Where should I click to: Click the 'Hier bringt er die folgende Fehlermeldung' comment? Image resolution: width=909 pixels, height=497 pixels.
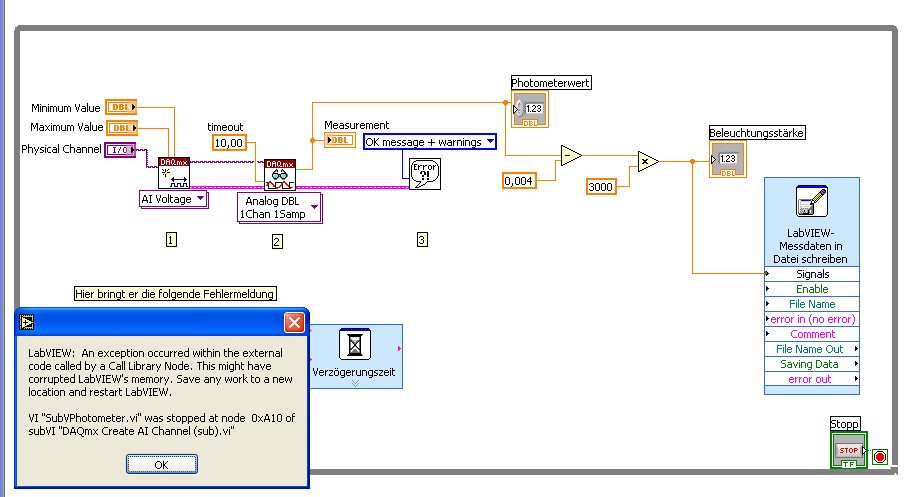coord(175,294)
